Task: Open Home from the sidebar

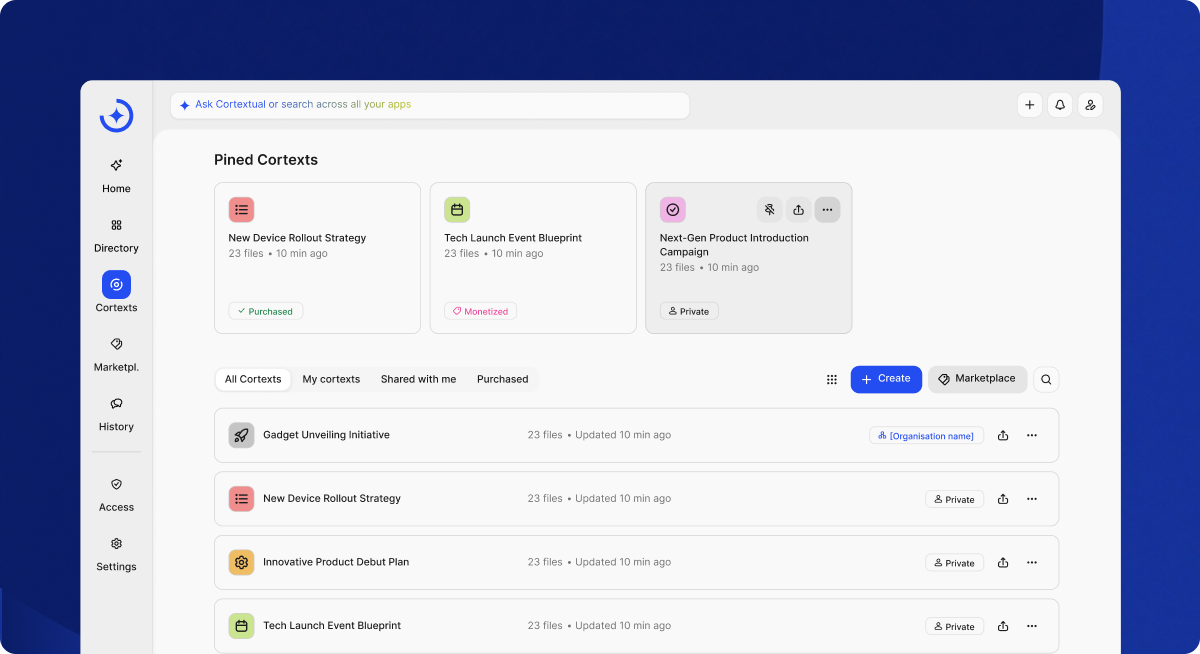Action: pyautogui.click(x=116, y=175)
